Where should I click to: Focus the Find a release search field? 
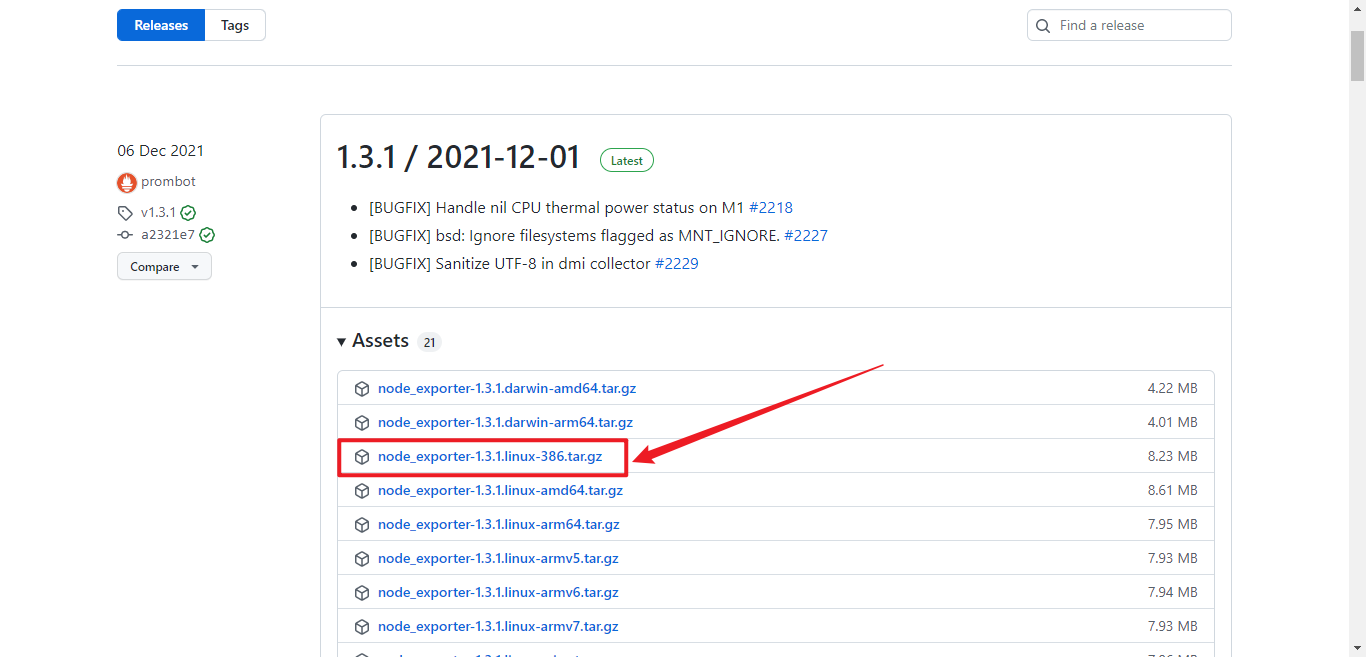pyautogui.click(x=1129, y=25)
